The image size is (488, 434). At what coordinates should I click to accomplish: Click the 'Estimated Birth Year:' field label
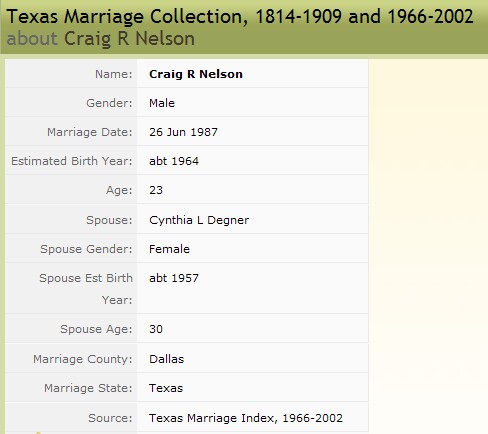(x=72, y=161)
